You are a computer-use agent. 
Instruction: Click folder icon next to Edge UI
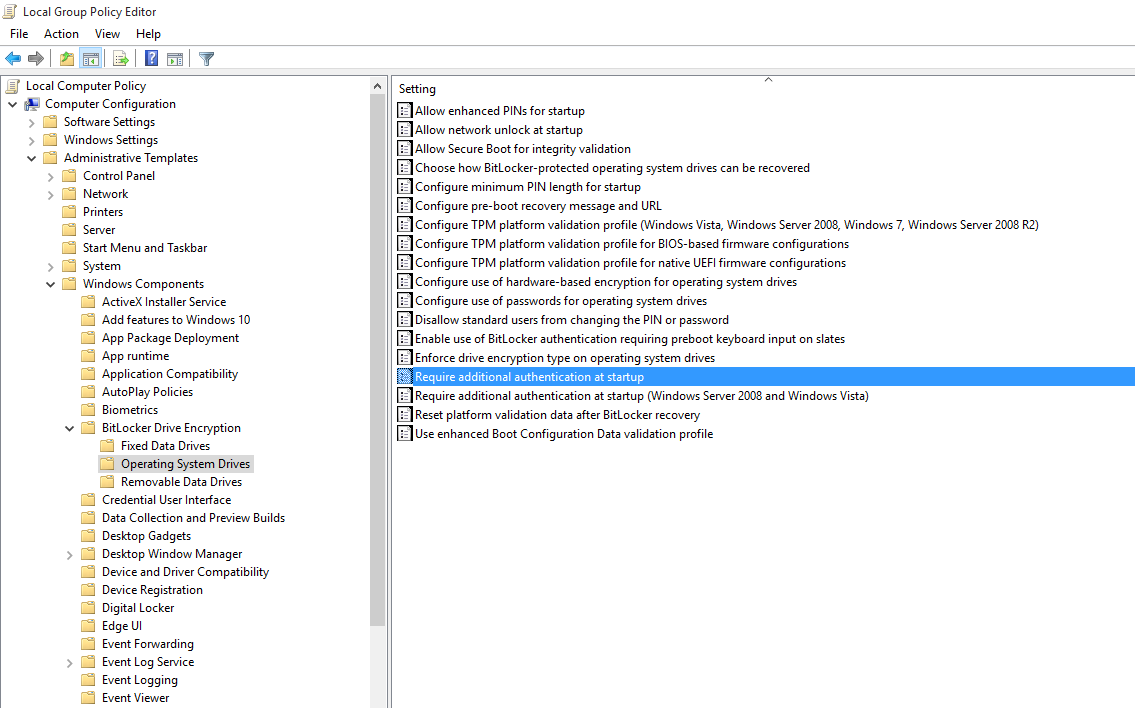point(88,626)
